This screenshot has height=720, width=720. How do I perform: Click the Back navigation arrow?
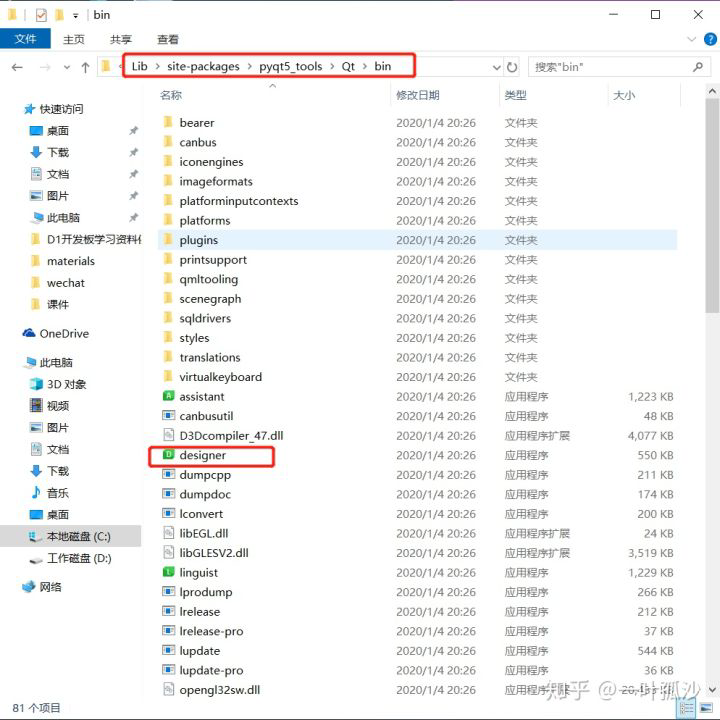17,68
